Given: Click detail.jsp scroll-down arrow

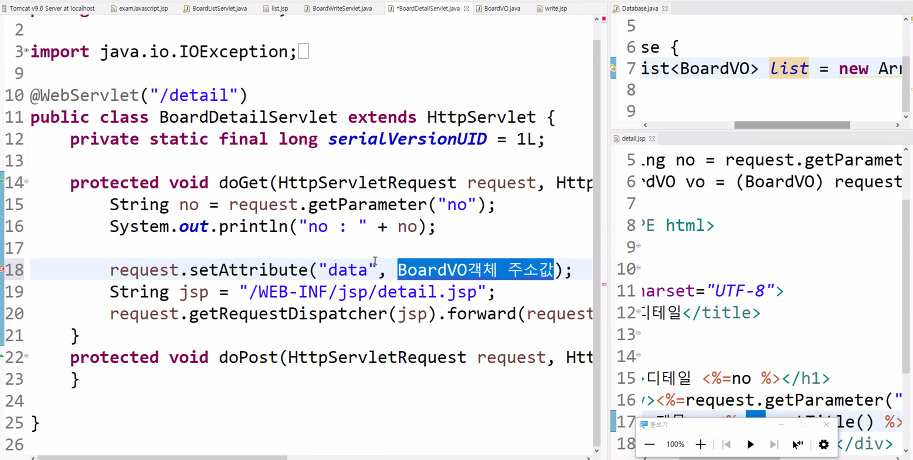Looking at the screenshot, I should [908, 450].
